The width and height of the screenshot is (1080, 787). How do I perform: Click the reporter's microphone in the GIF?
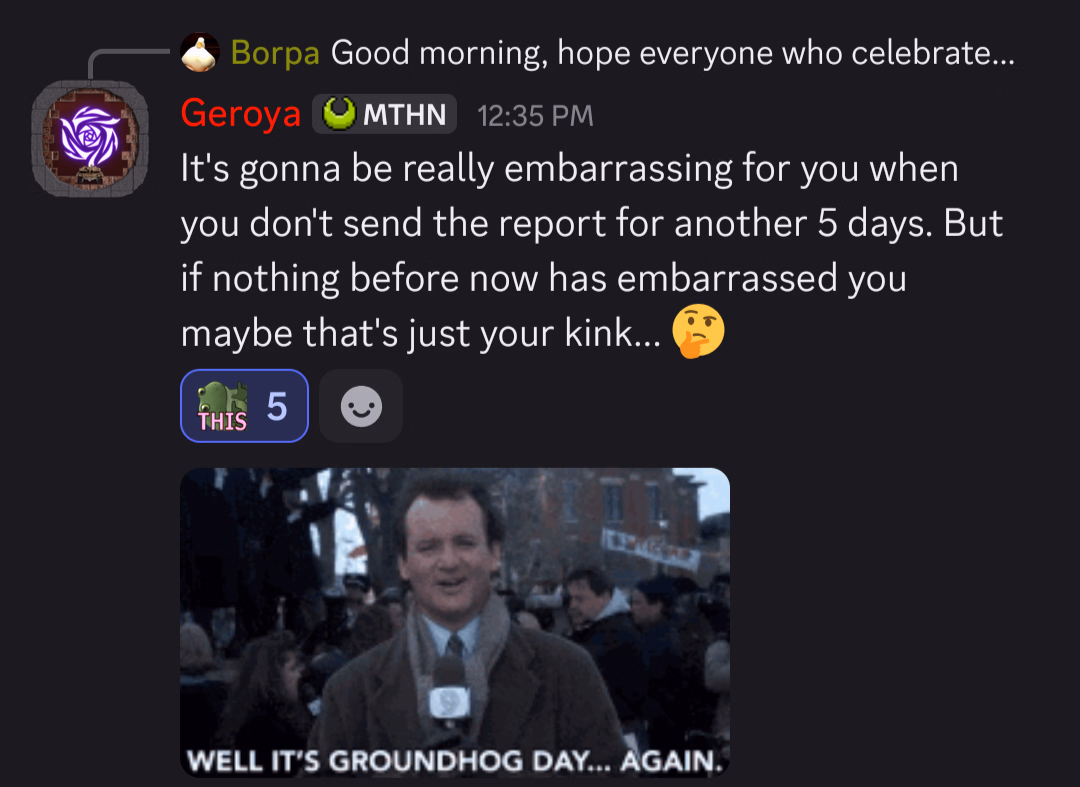pos(449,694)
